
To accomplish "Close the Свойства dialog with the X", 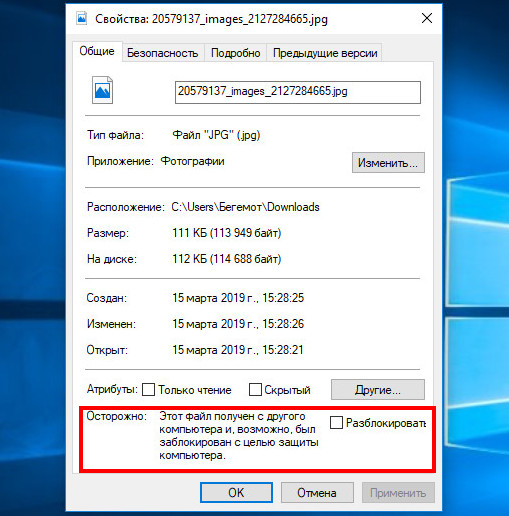I will coord(427,18).
